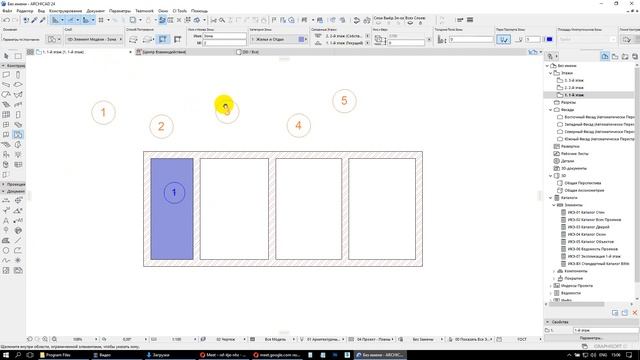640x360 pixels.
Task: Select the Text tool in Document tools
Action: coord(6,220)
